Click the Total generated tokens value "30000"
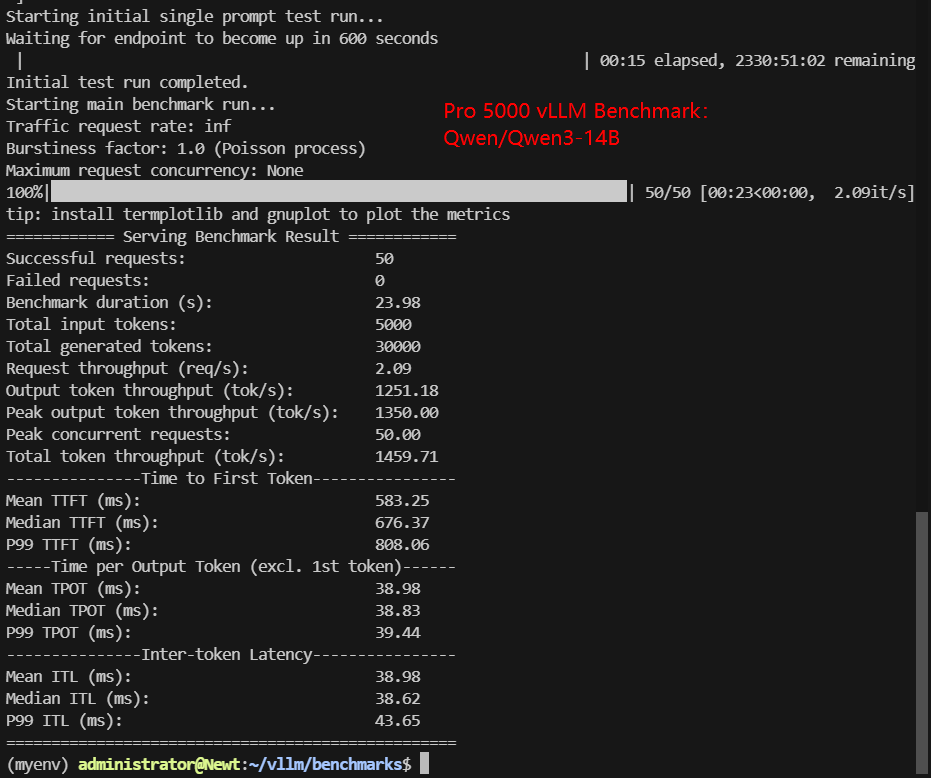This screenshot has width=931, height=778. 398,346
